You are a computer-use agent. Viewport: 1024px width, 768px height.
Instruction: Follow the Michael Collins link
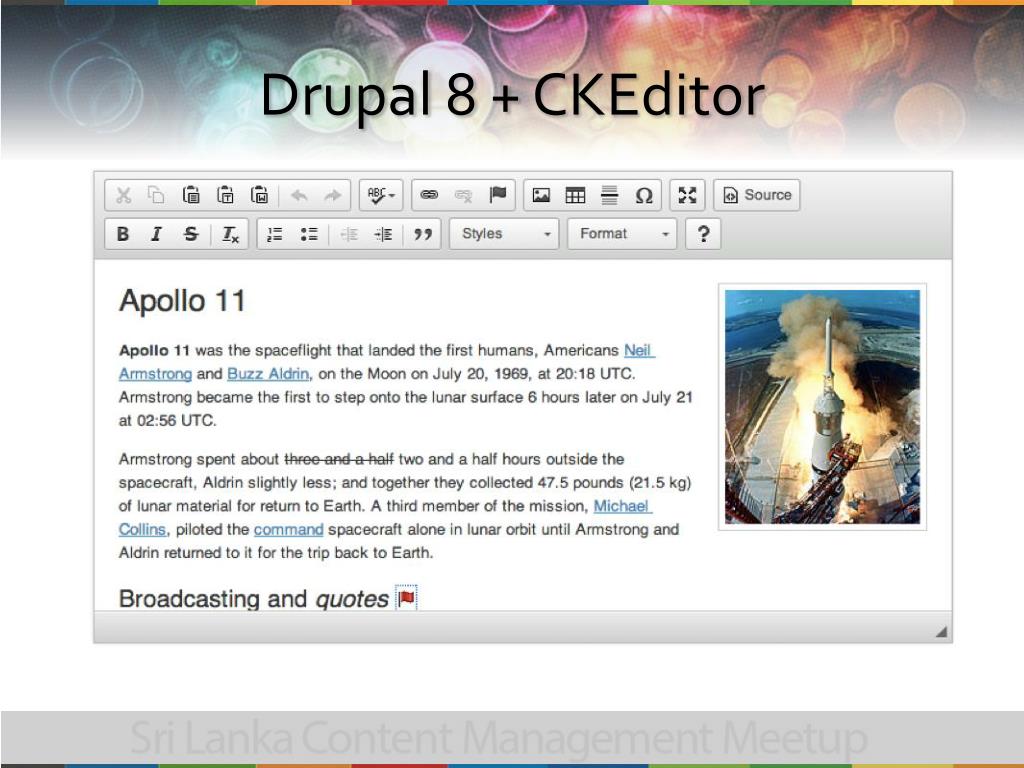click(x=622, y=506)
